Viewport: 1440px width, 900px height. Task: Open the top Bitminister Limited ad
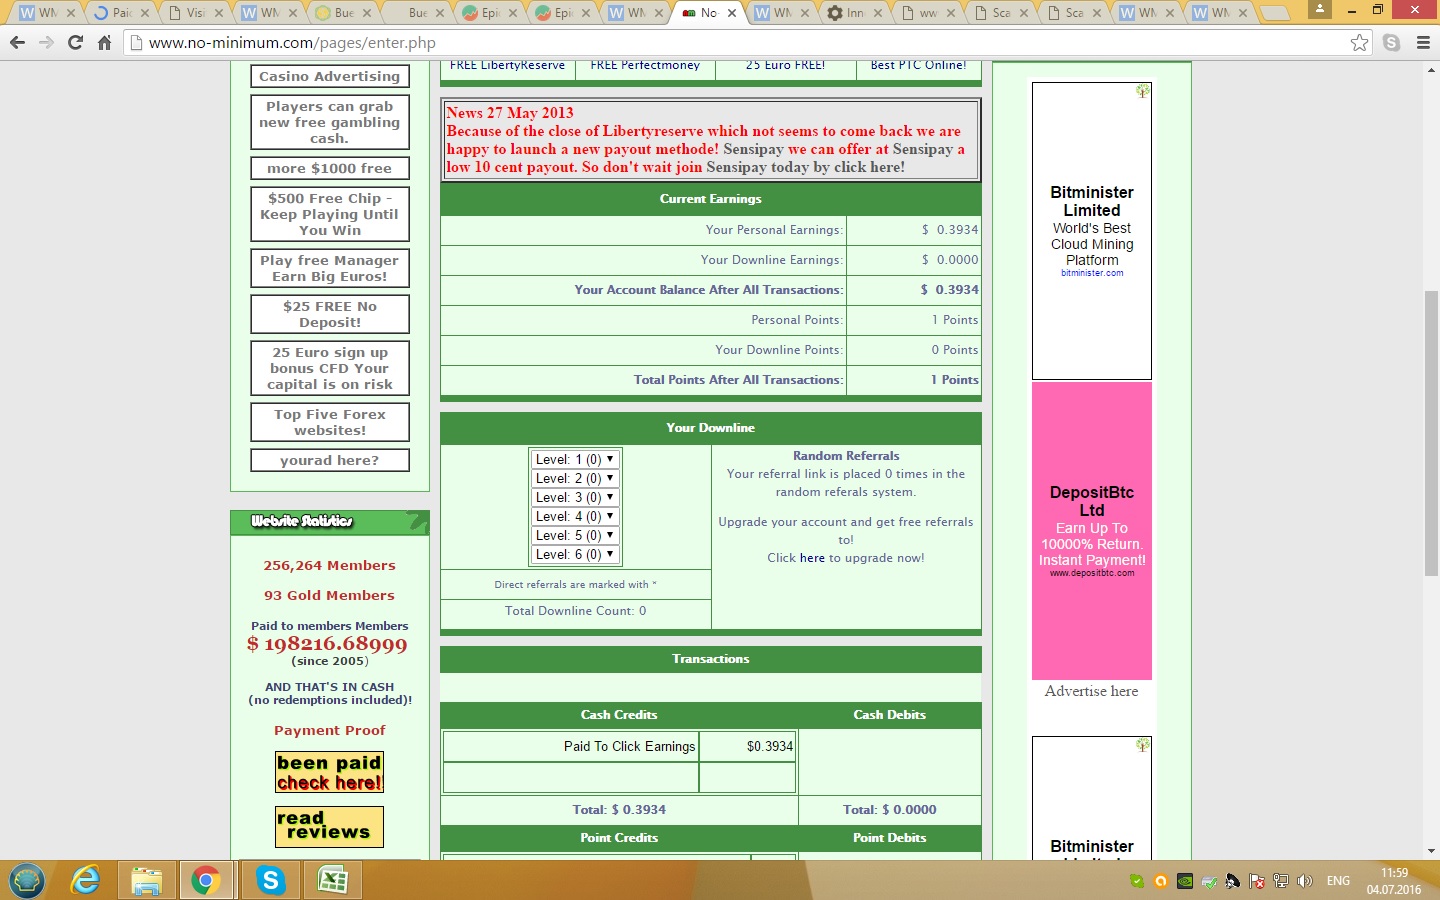pyautogui.click(x=1092, y=231)
